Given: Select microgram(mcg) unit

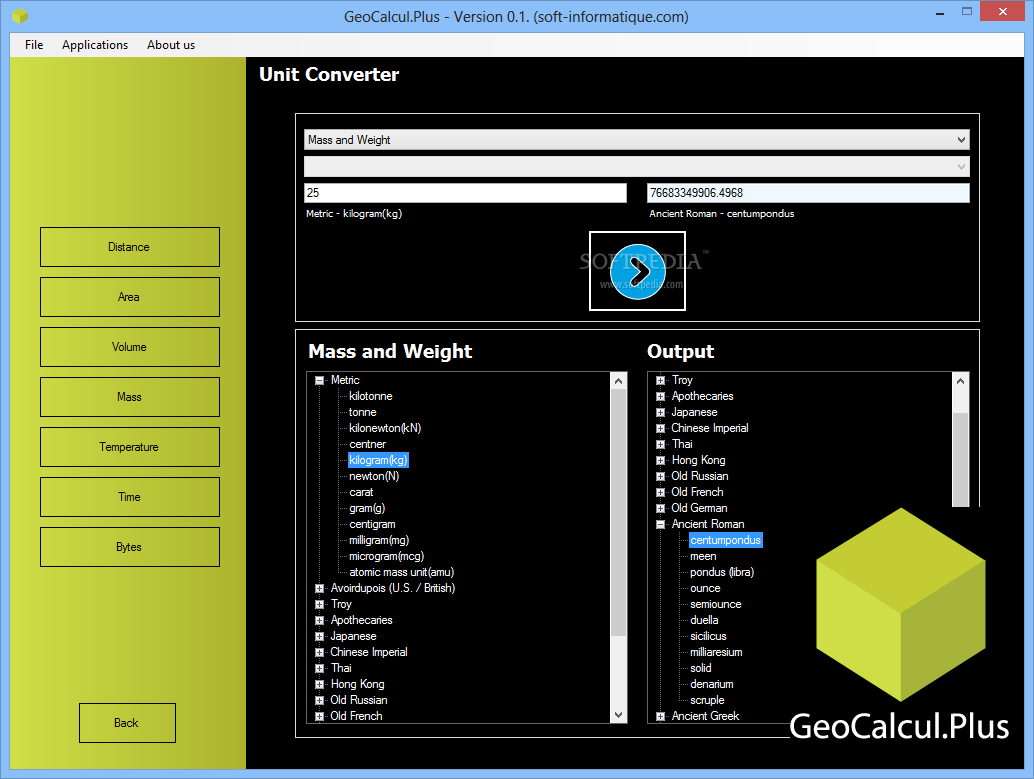Looking at the screenshot, I should point(386,556).
